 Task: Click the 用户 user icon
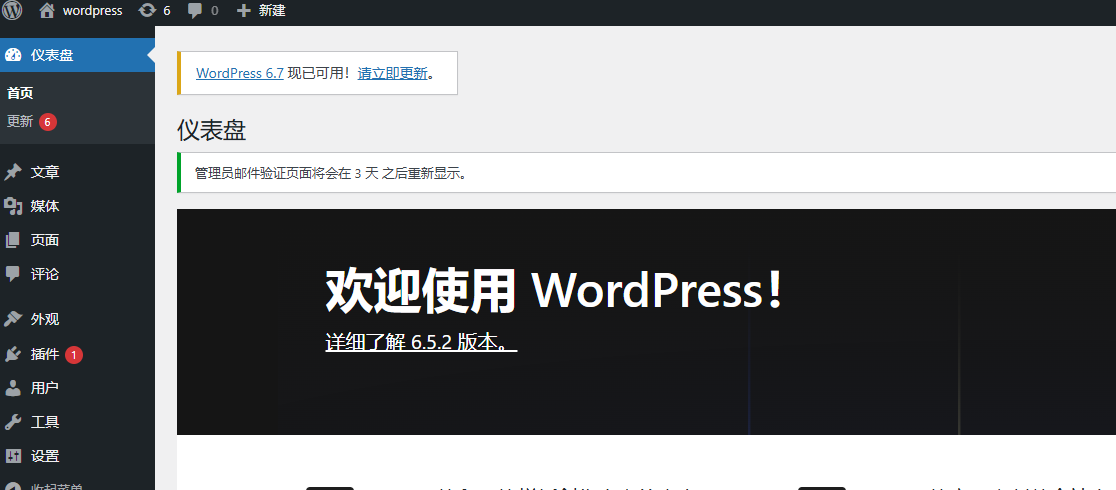[13, 388]
